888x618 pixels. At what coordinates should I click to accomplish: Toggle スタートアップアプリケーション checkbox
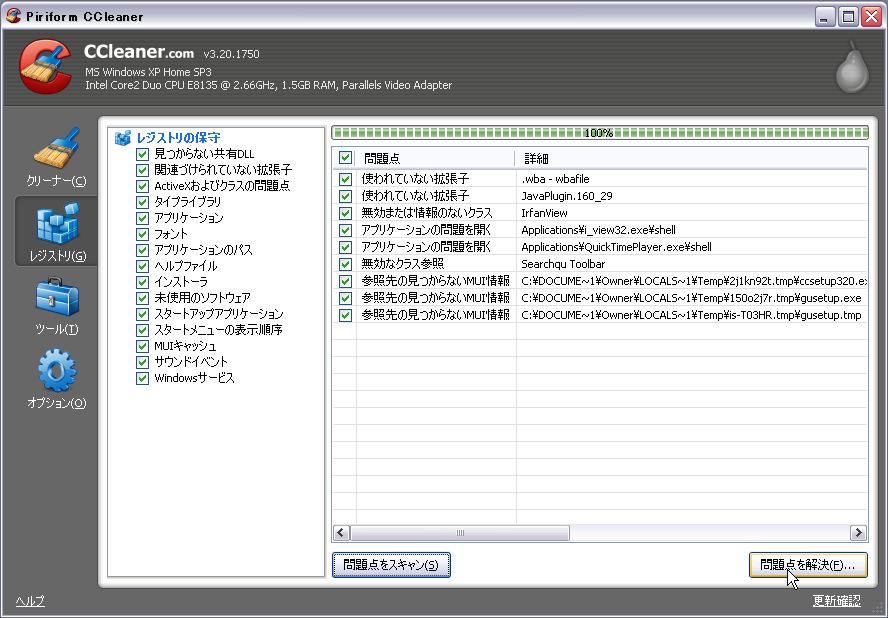(142, 314)
